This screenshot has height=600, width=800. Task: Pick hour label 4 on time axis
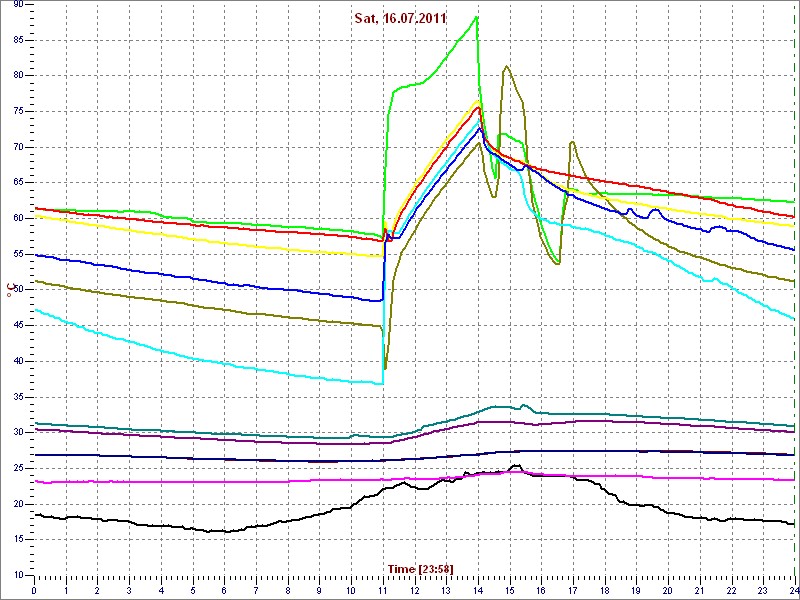(x=161, y=589)
